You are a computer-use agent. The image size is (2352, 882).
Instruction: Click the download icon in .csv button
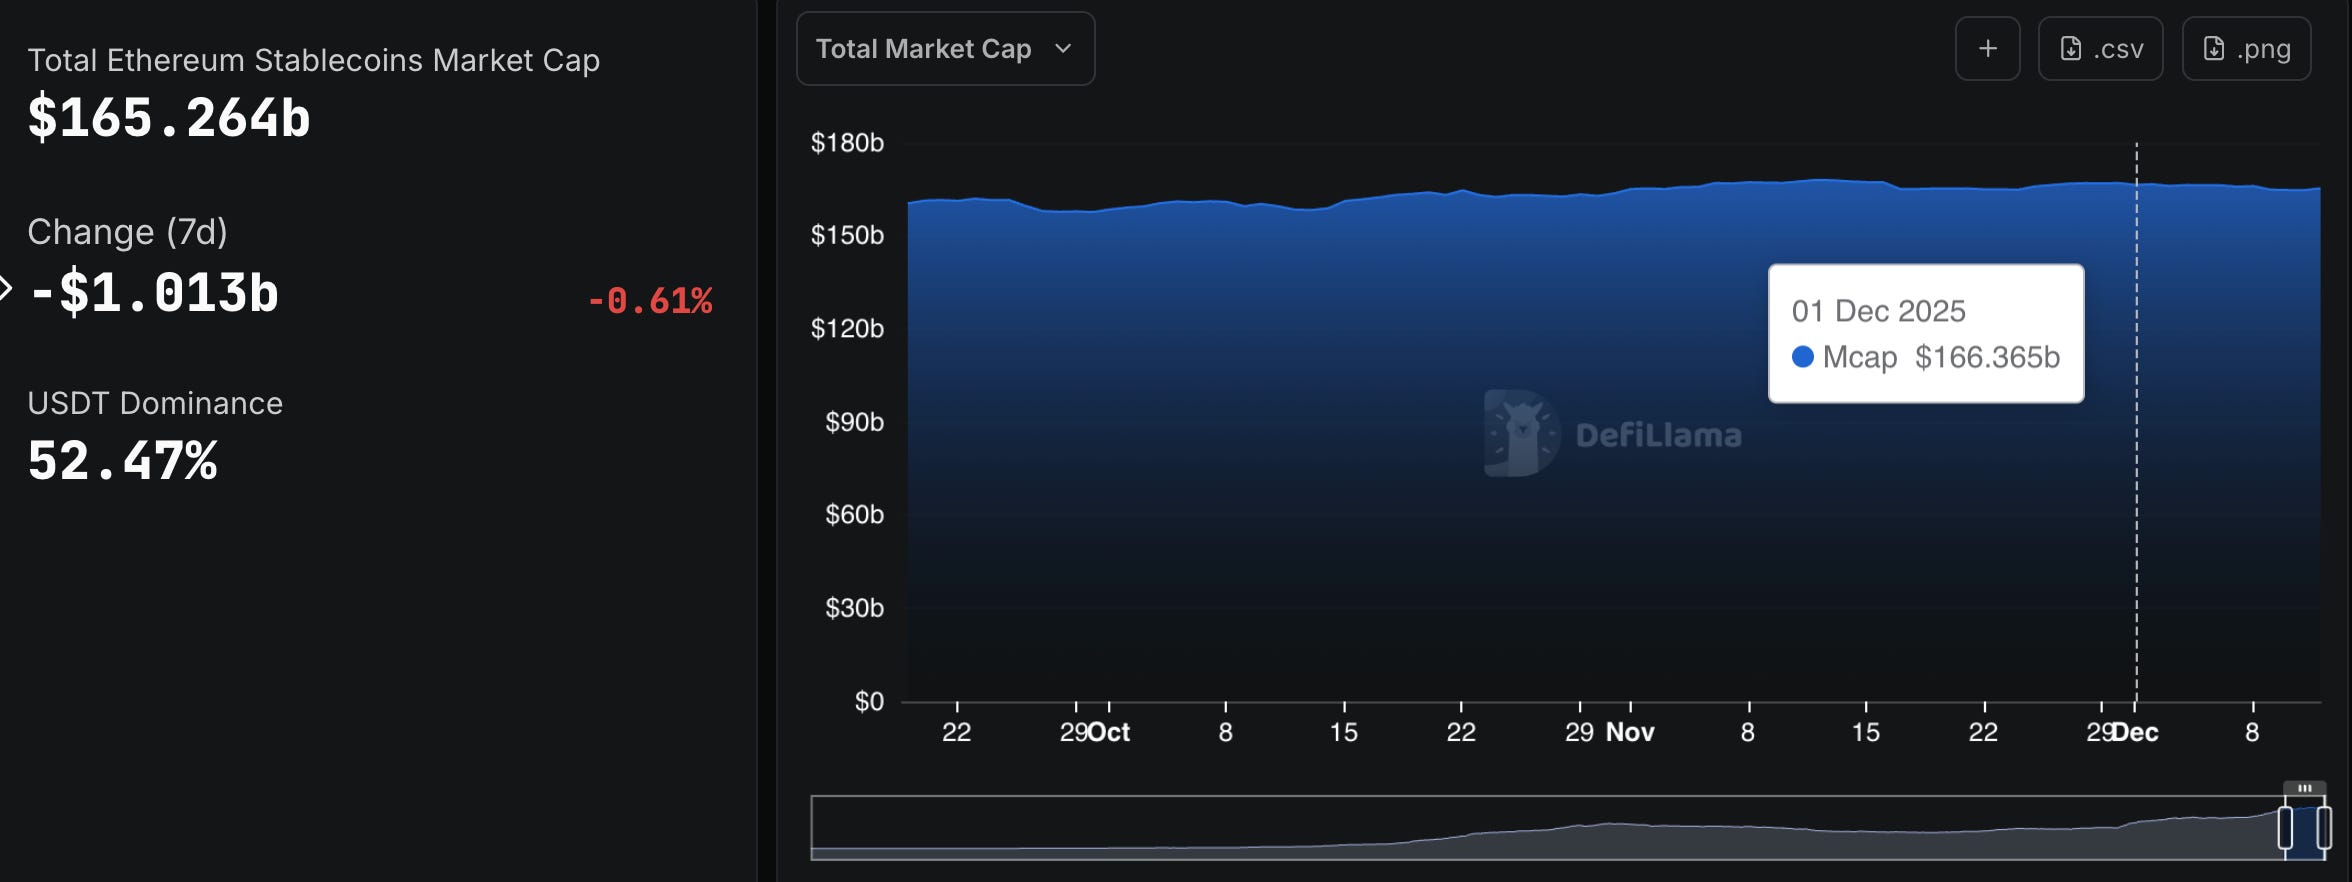2071,49
